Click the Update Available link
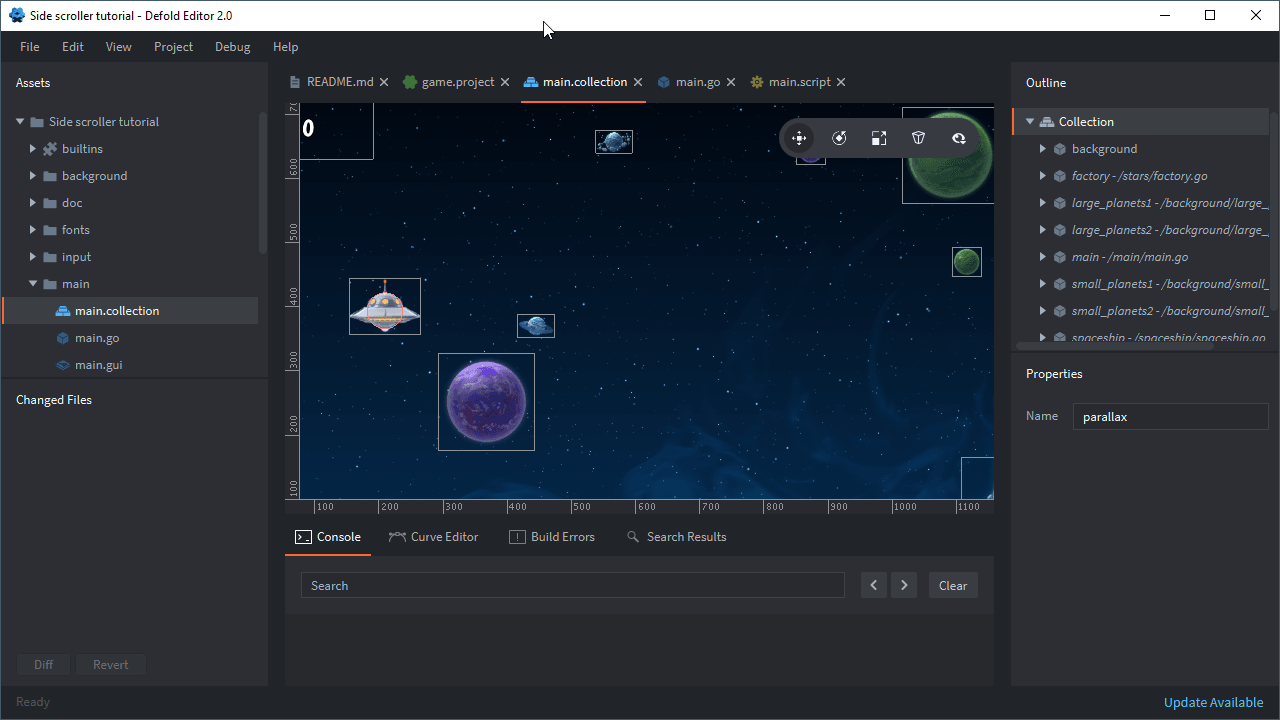The width and height of the screenshot is (1280, 720). (1213, 702)
